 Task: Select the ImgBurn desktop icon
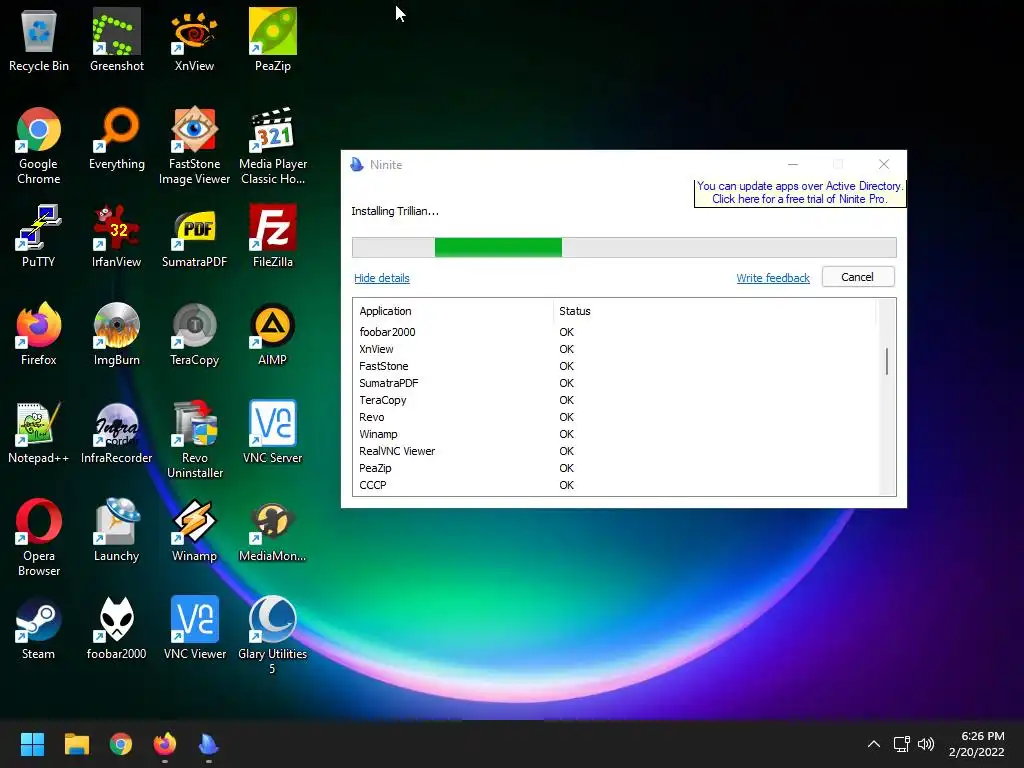coord(116,334)
